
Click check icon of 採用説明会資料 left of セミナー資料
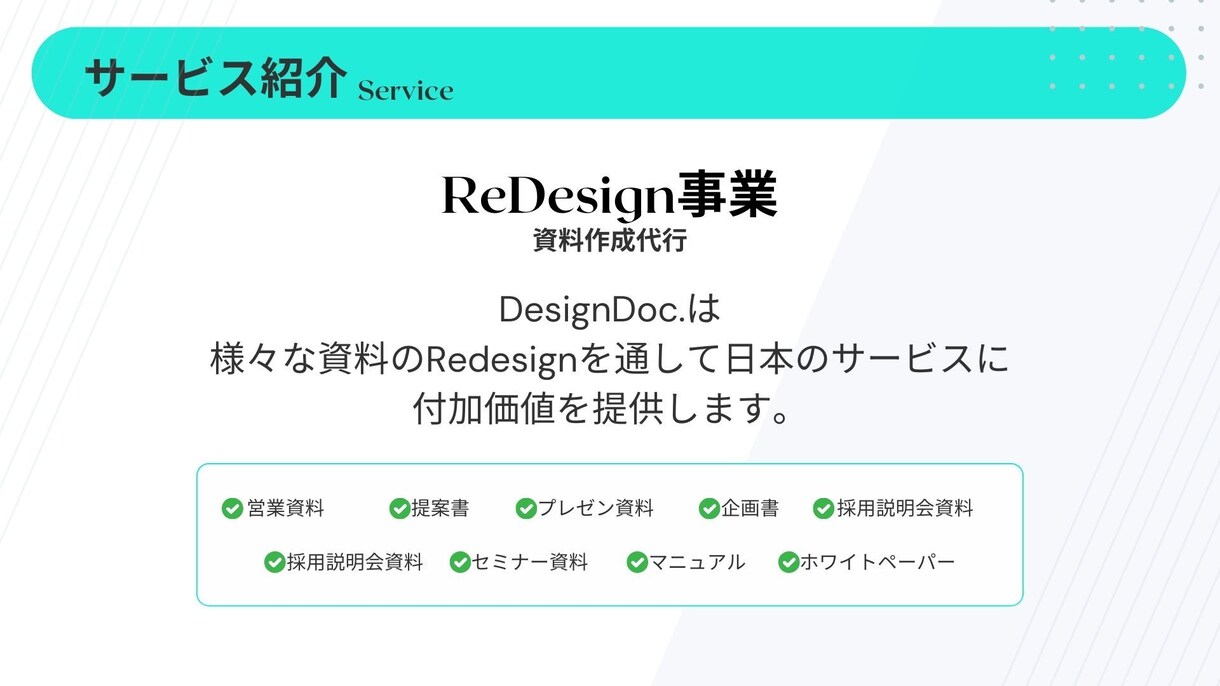pyautogui.click(x=274, y=563)
